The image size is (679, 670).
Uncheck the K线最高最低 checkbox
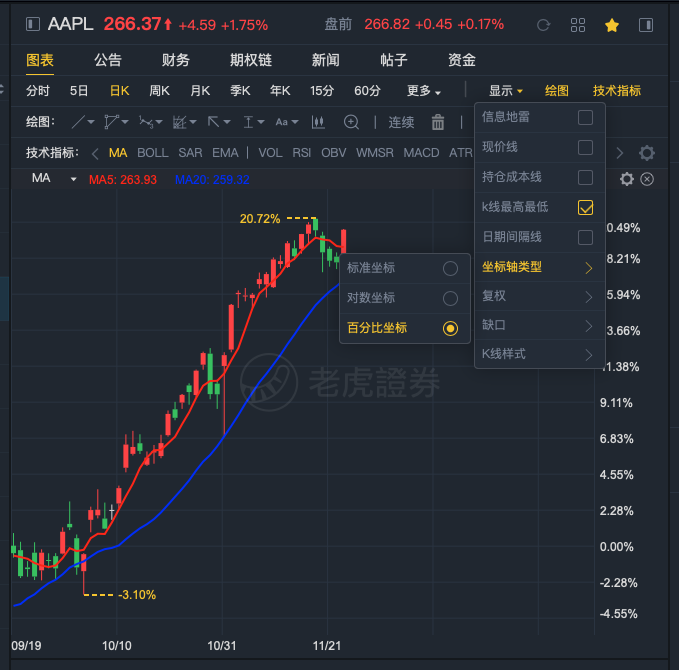point(585,207)
